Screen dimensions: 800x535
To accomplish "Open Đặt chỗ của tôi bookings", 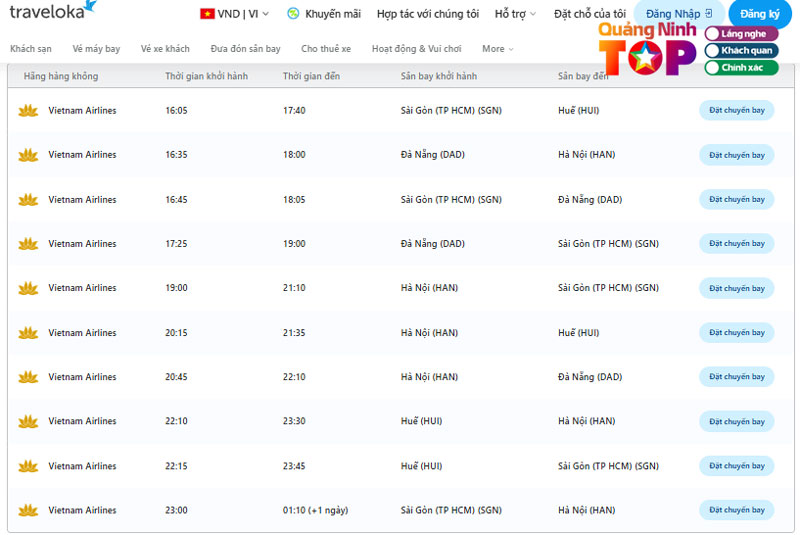I will coord(590,14).
